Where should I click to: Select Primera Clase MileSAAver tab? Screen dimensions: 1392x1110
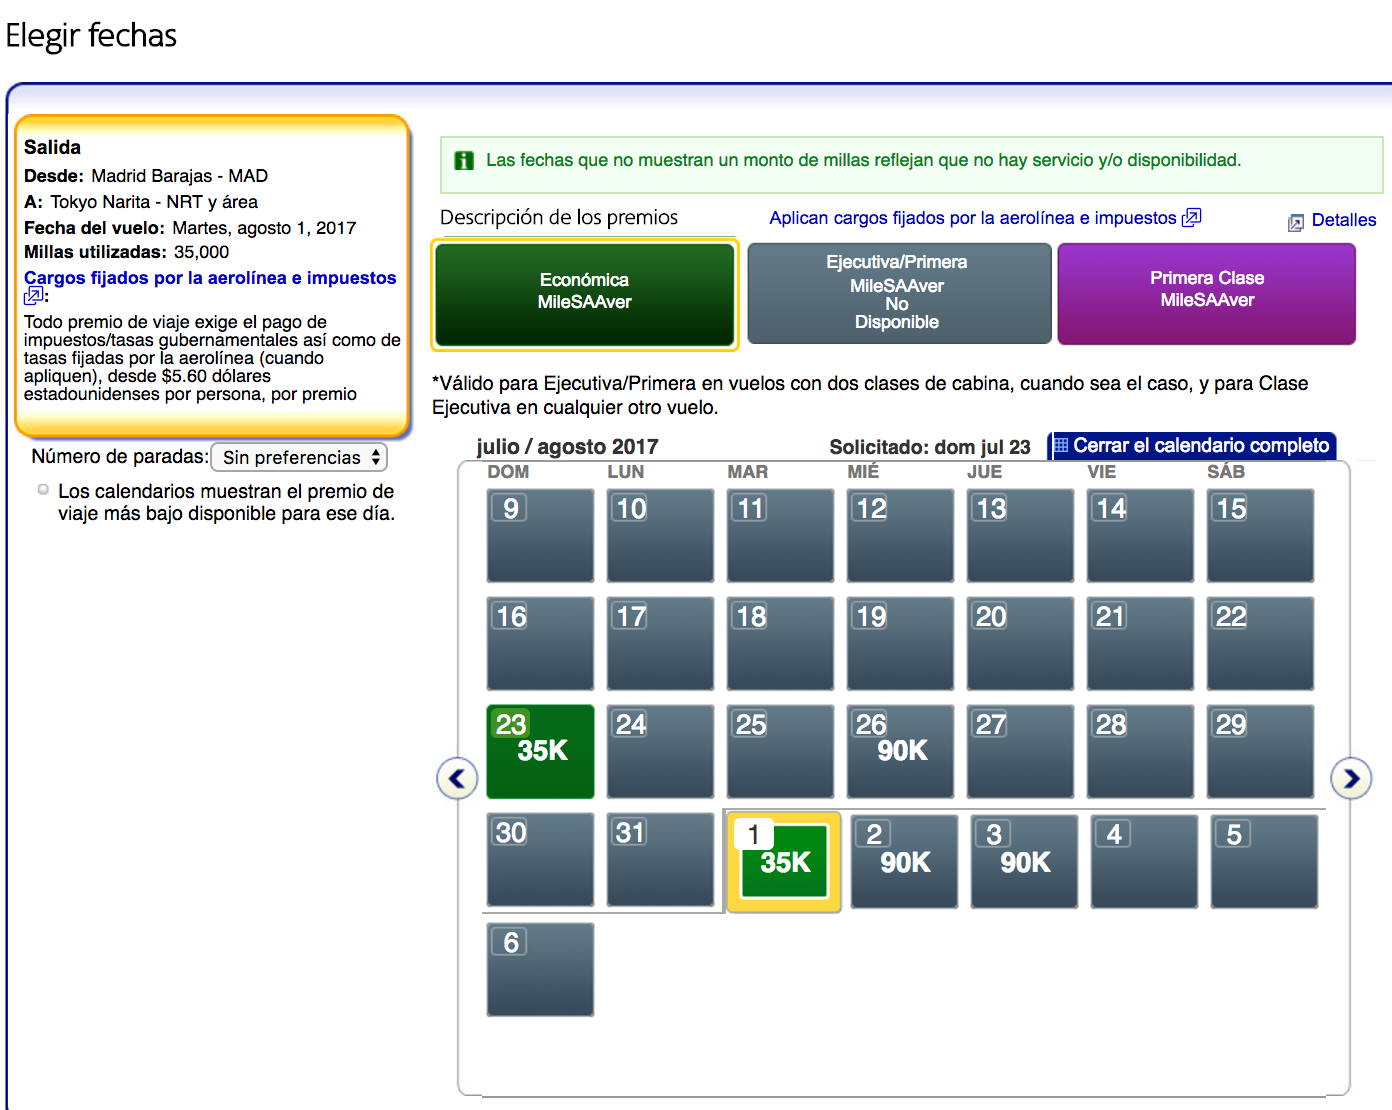[x=1207, y=293]
